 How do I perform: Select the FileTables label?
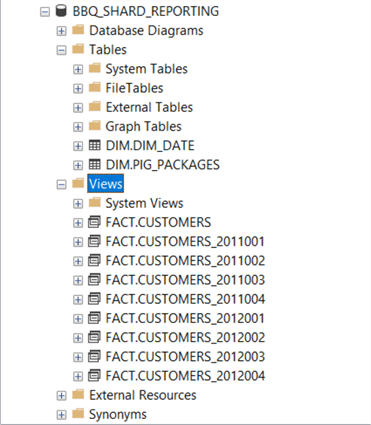pos(134,88)
